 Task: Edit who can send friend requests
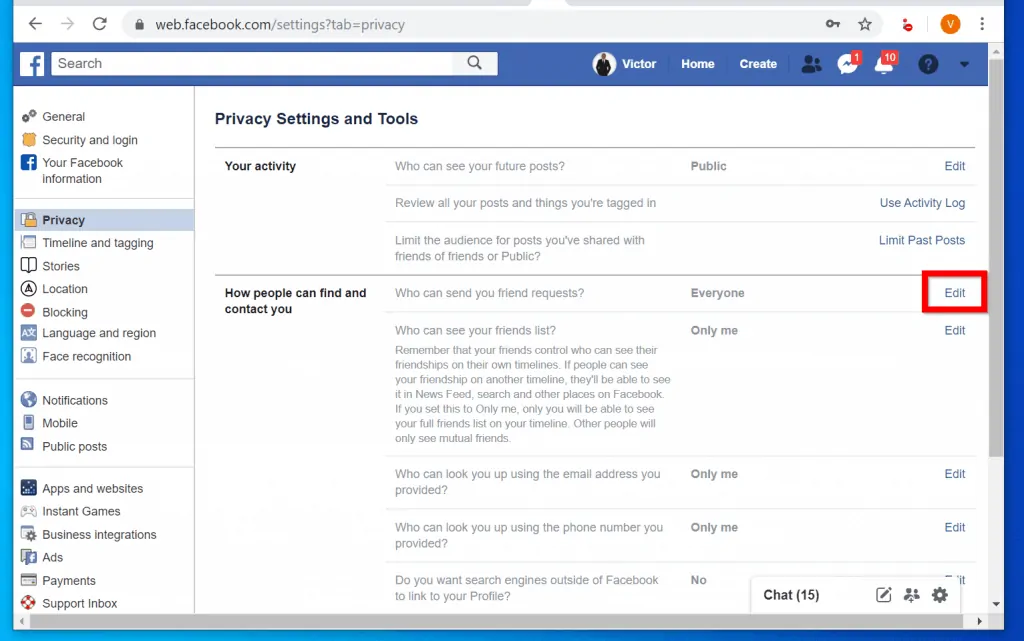coord(954,293)
